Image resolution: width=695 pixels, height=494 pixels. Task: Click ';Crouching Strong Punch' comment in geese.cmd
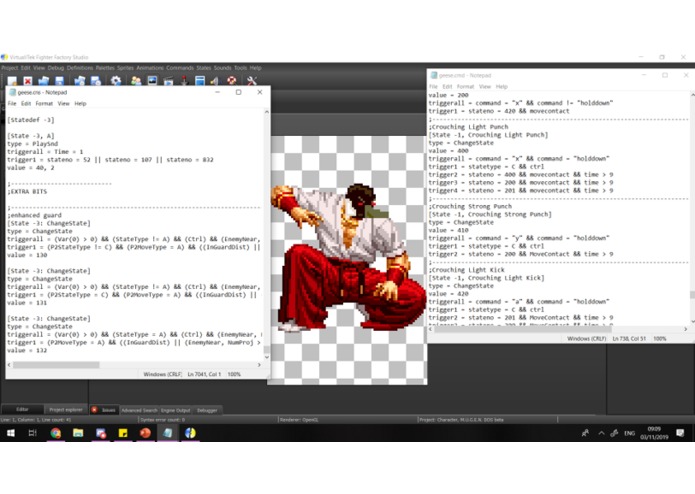click(470, 206)
